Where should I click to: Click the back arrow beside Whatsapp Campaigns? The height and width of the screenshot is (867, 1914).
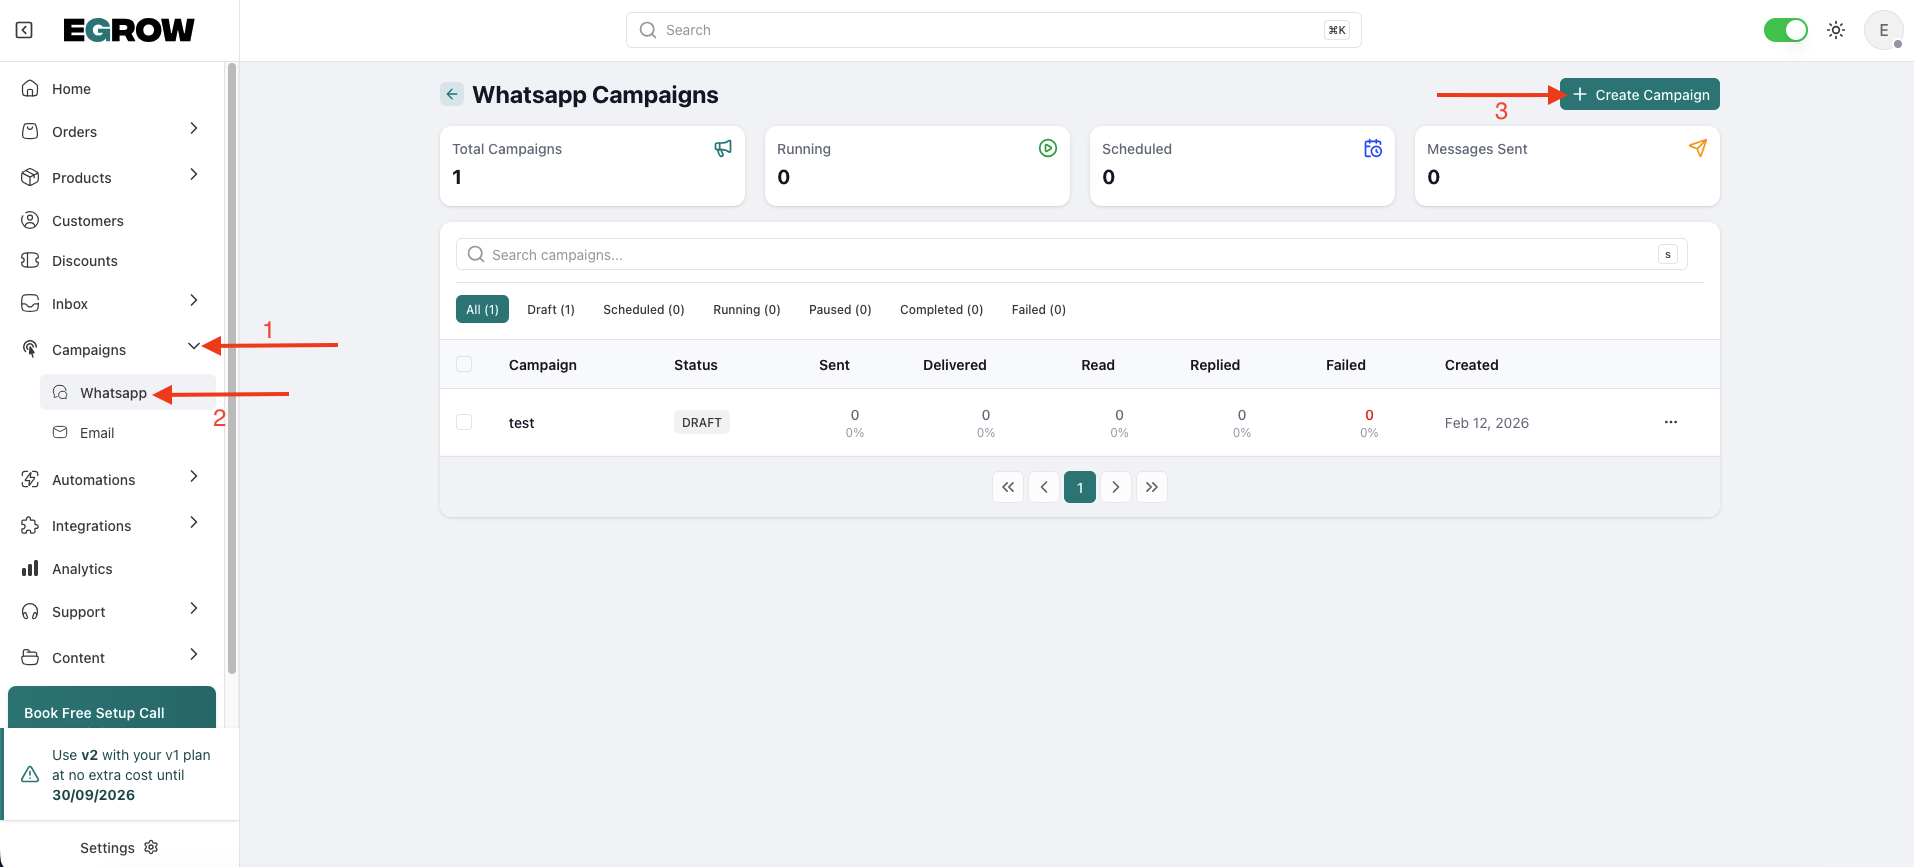point(452,94)
